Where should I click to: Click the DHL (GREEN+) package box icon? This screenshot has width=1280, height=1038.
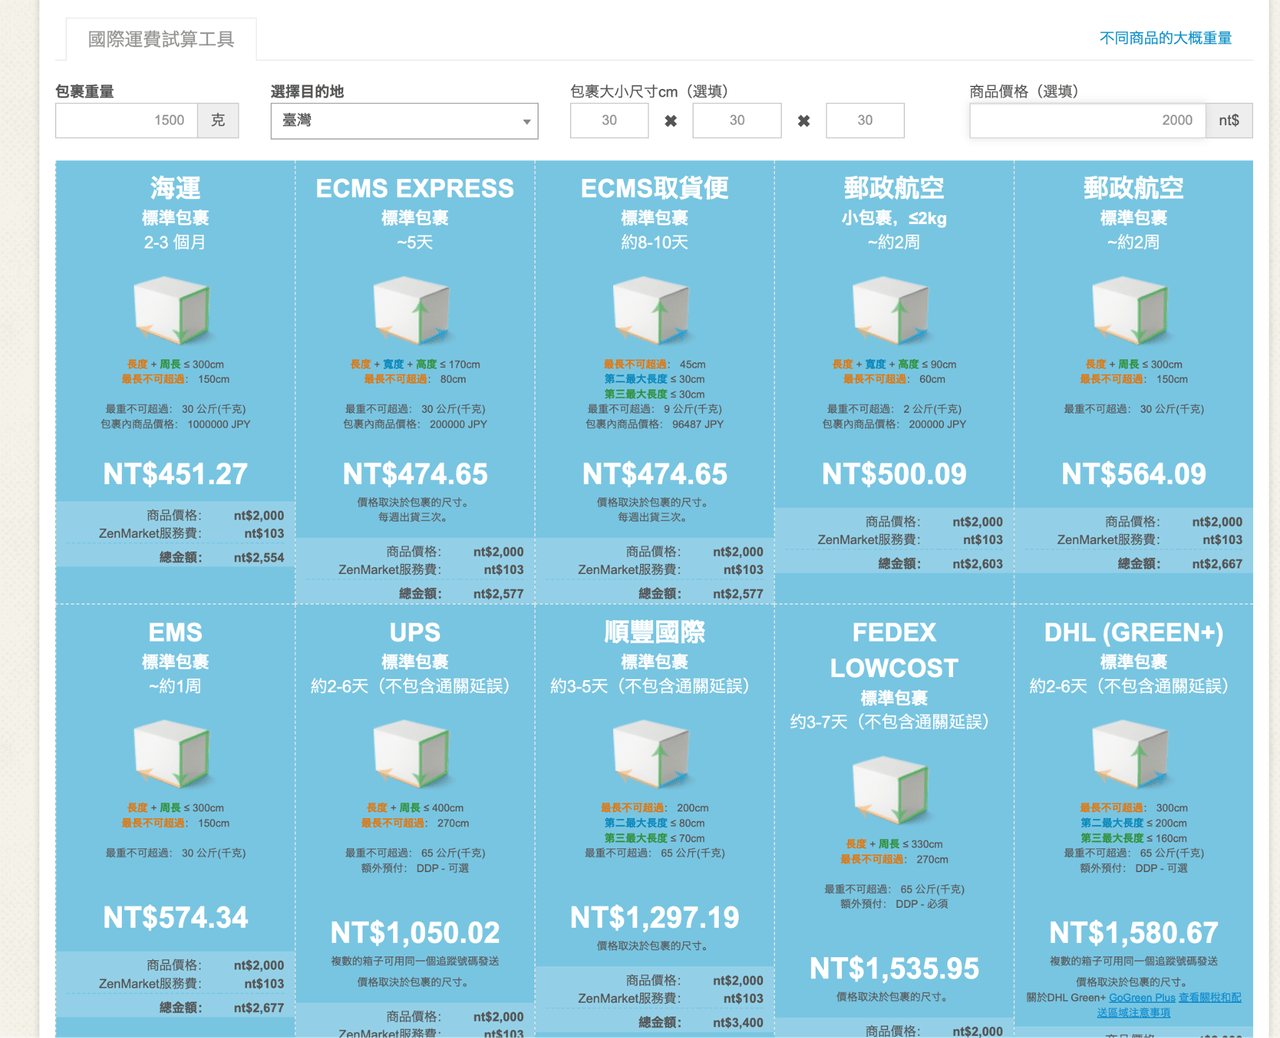1131,755
